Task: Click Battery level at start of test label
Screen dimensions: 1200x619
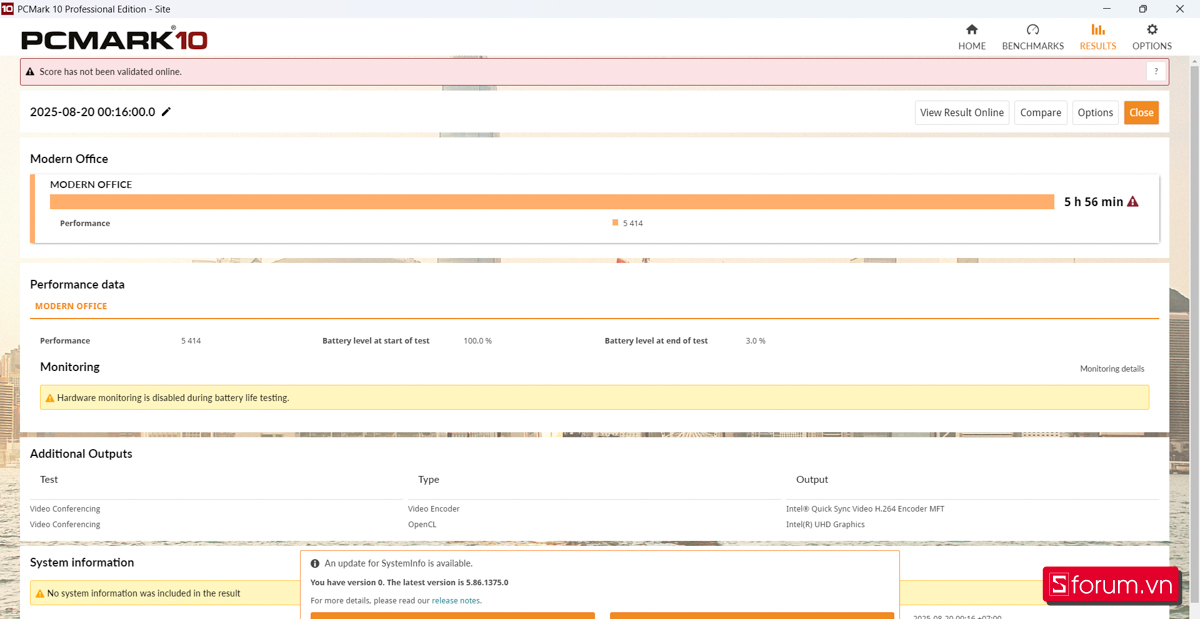Action: (x=376, y=341)
